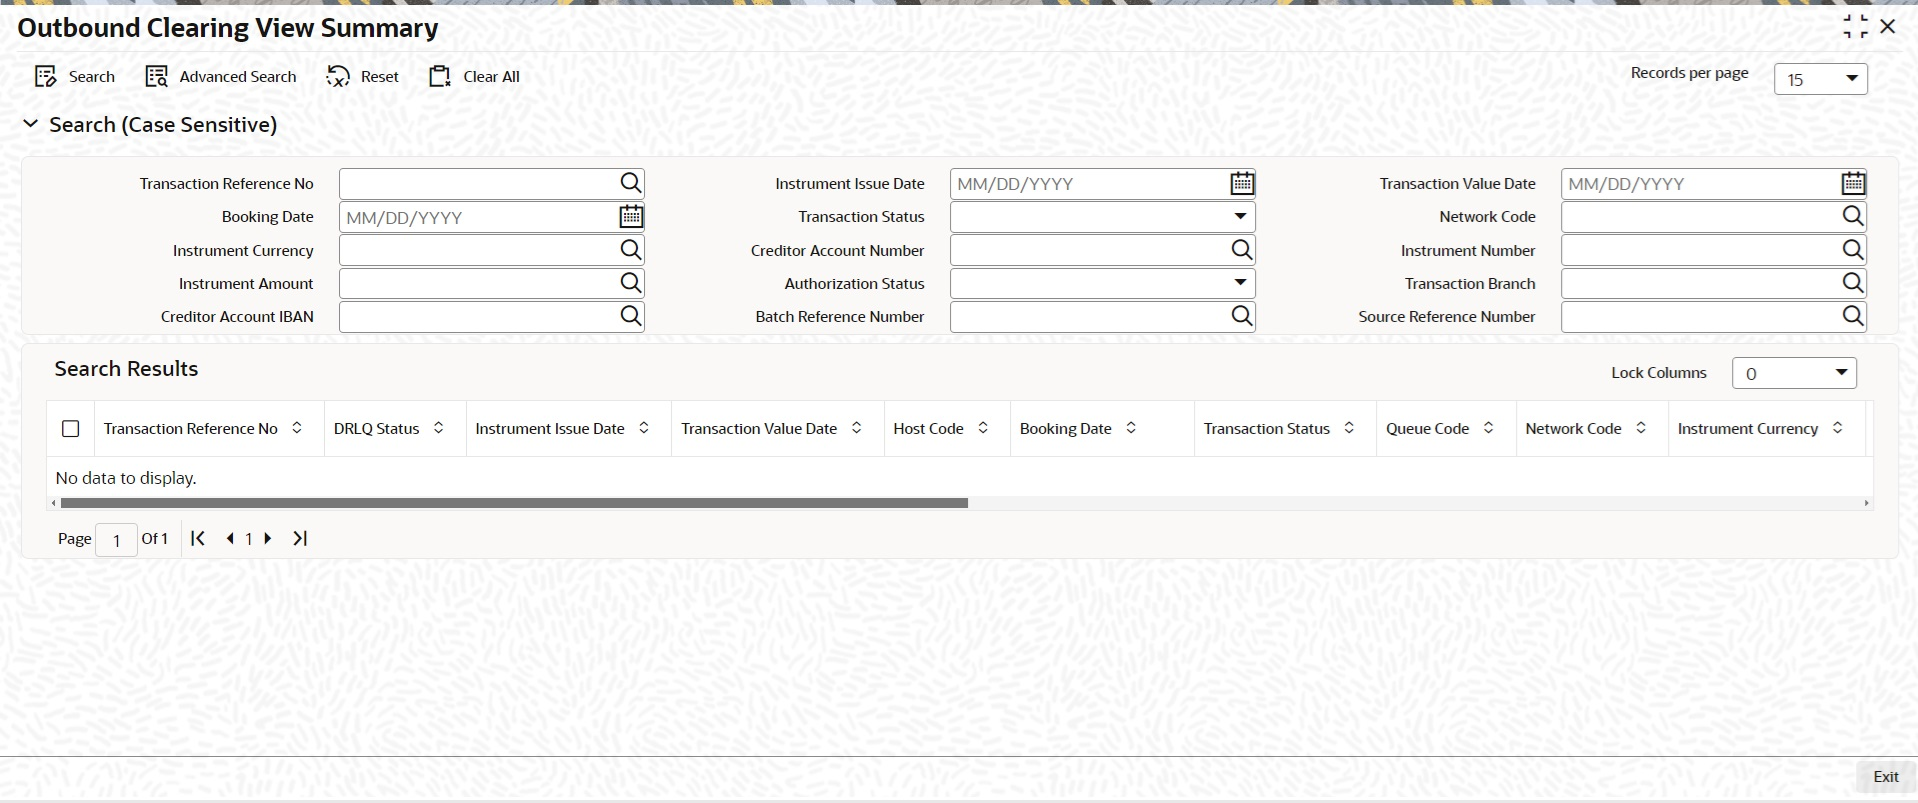Jump to first page of results
1918x803 pixels.
(198, 538)
